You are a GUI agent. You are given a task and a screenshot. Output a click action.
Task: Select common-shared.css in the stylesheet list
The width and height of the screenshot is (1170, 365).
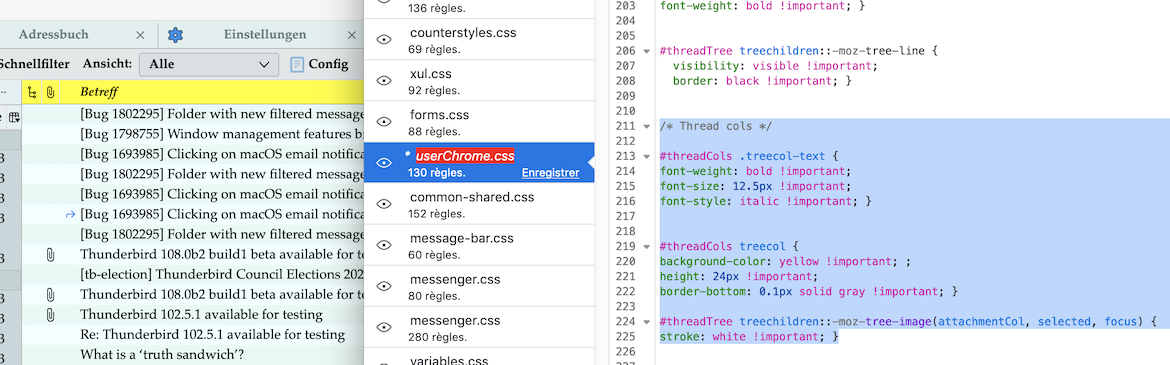(479, 204)
